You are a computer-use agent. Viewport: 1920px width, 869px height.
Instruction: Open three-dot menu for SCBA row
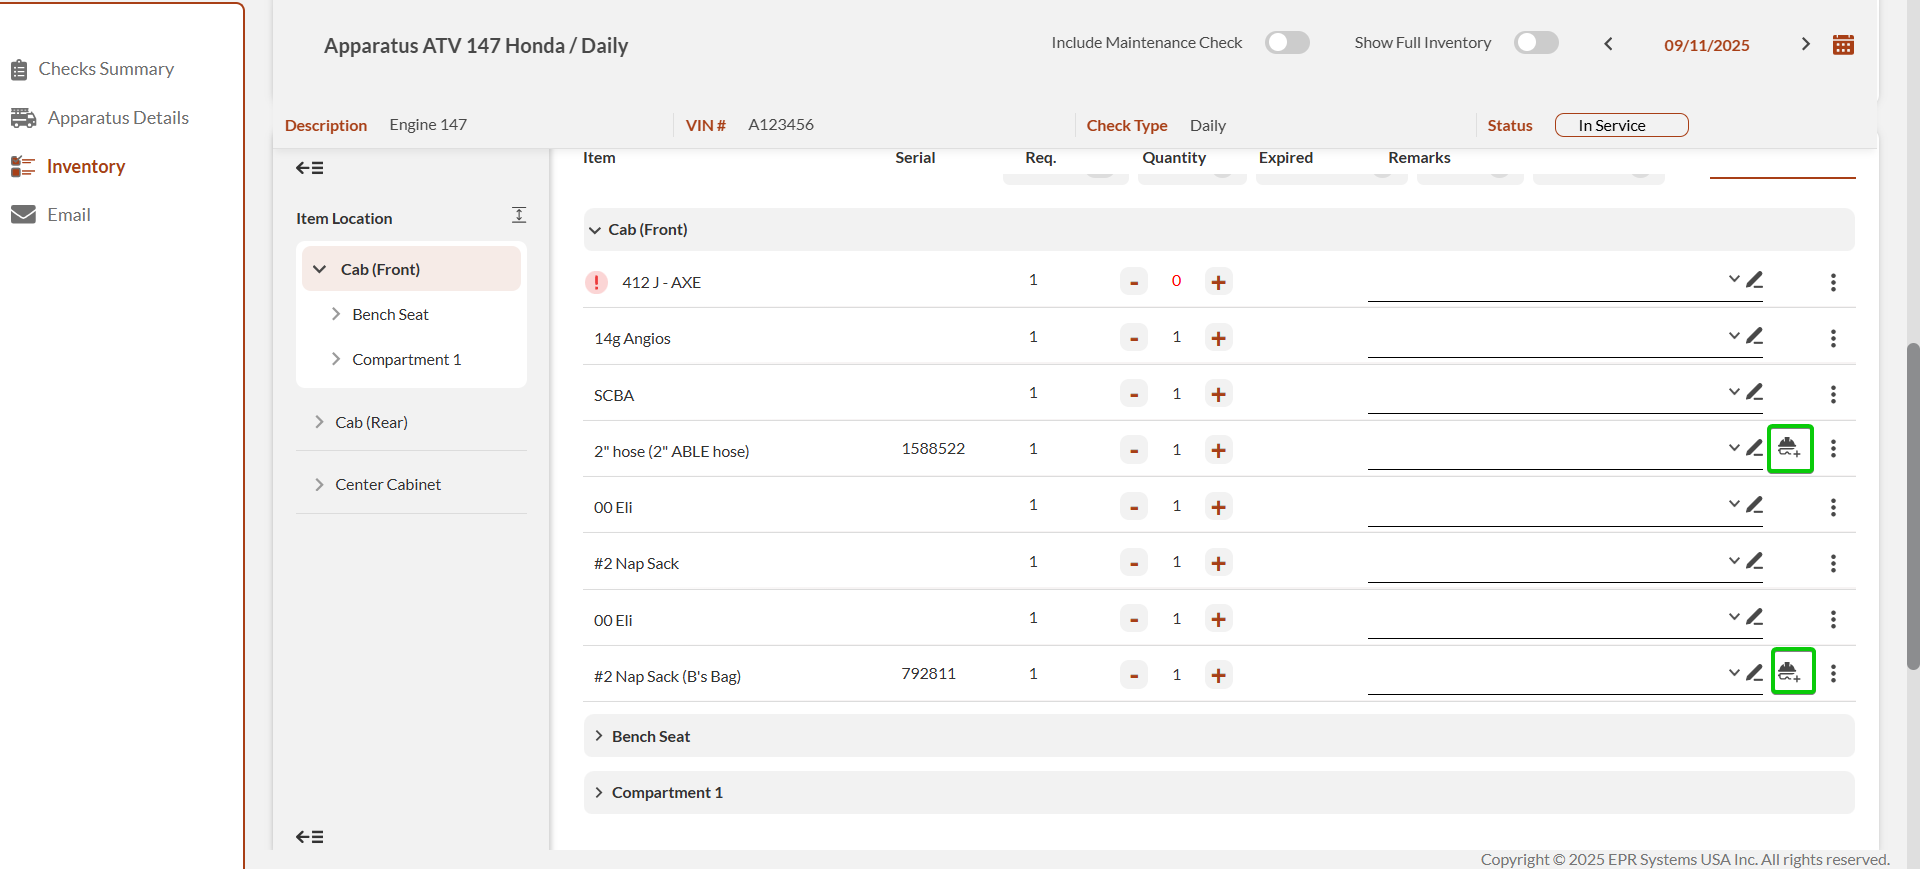(x=1833, y=395)
